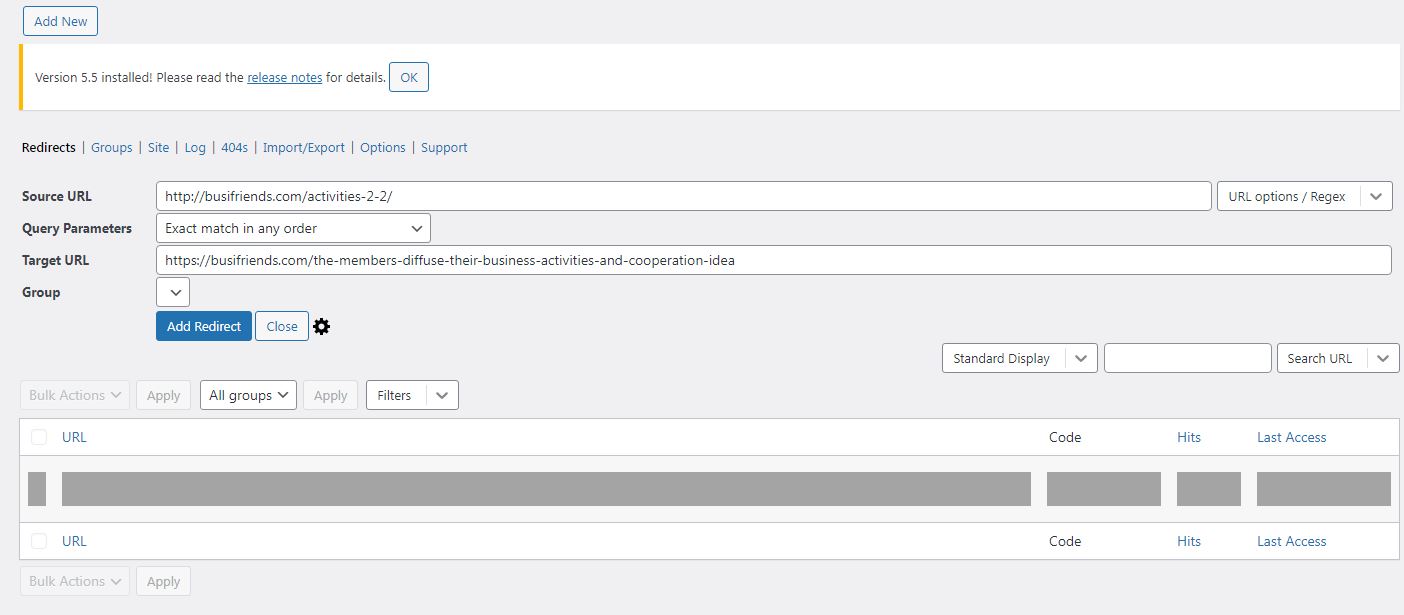Open the Options tab
1404x615 pixels.
[383, 147]
